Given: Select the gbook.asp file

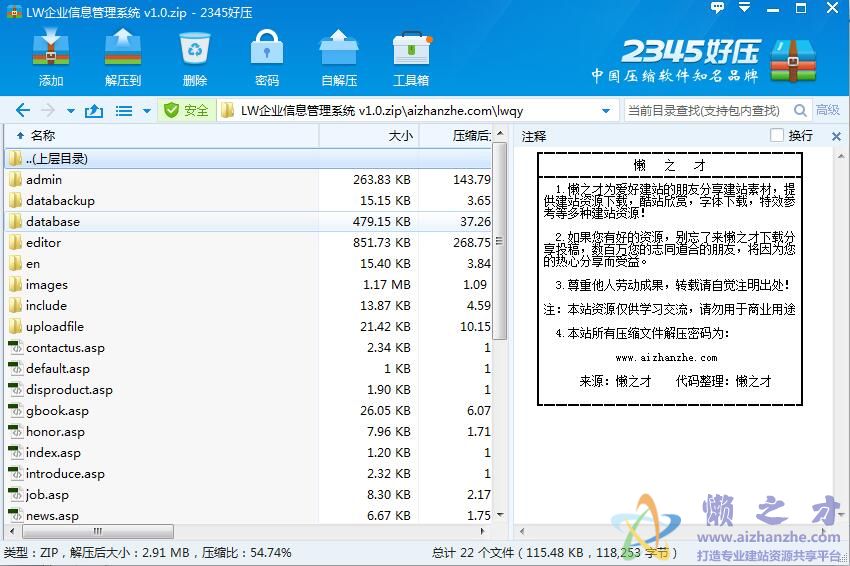Looking at the screenshot, I should [248, 410].
